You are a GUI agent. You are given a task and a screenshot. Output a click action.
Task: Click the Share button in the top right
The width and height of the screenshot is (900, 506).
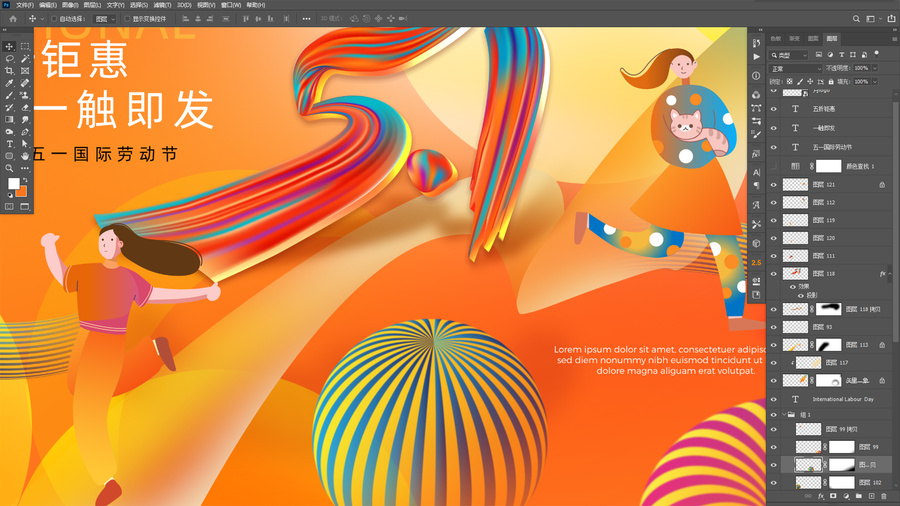[x=891, y=19]
